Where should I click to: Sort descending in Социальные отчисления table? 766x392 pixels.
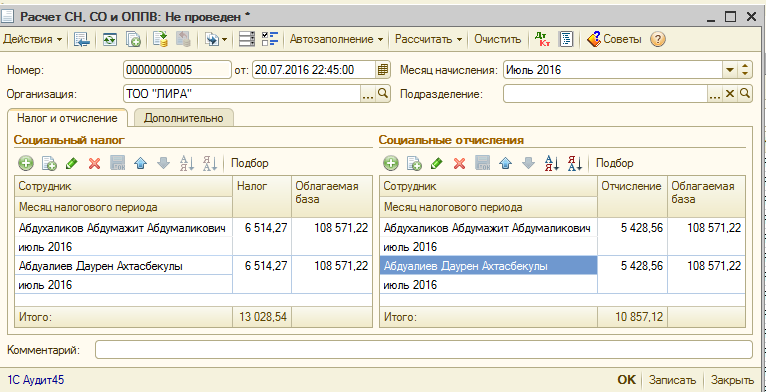[x=574, y=163]
